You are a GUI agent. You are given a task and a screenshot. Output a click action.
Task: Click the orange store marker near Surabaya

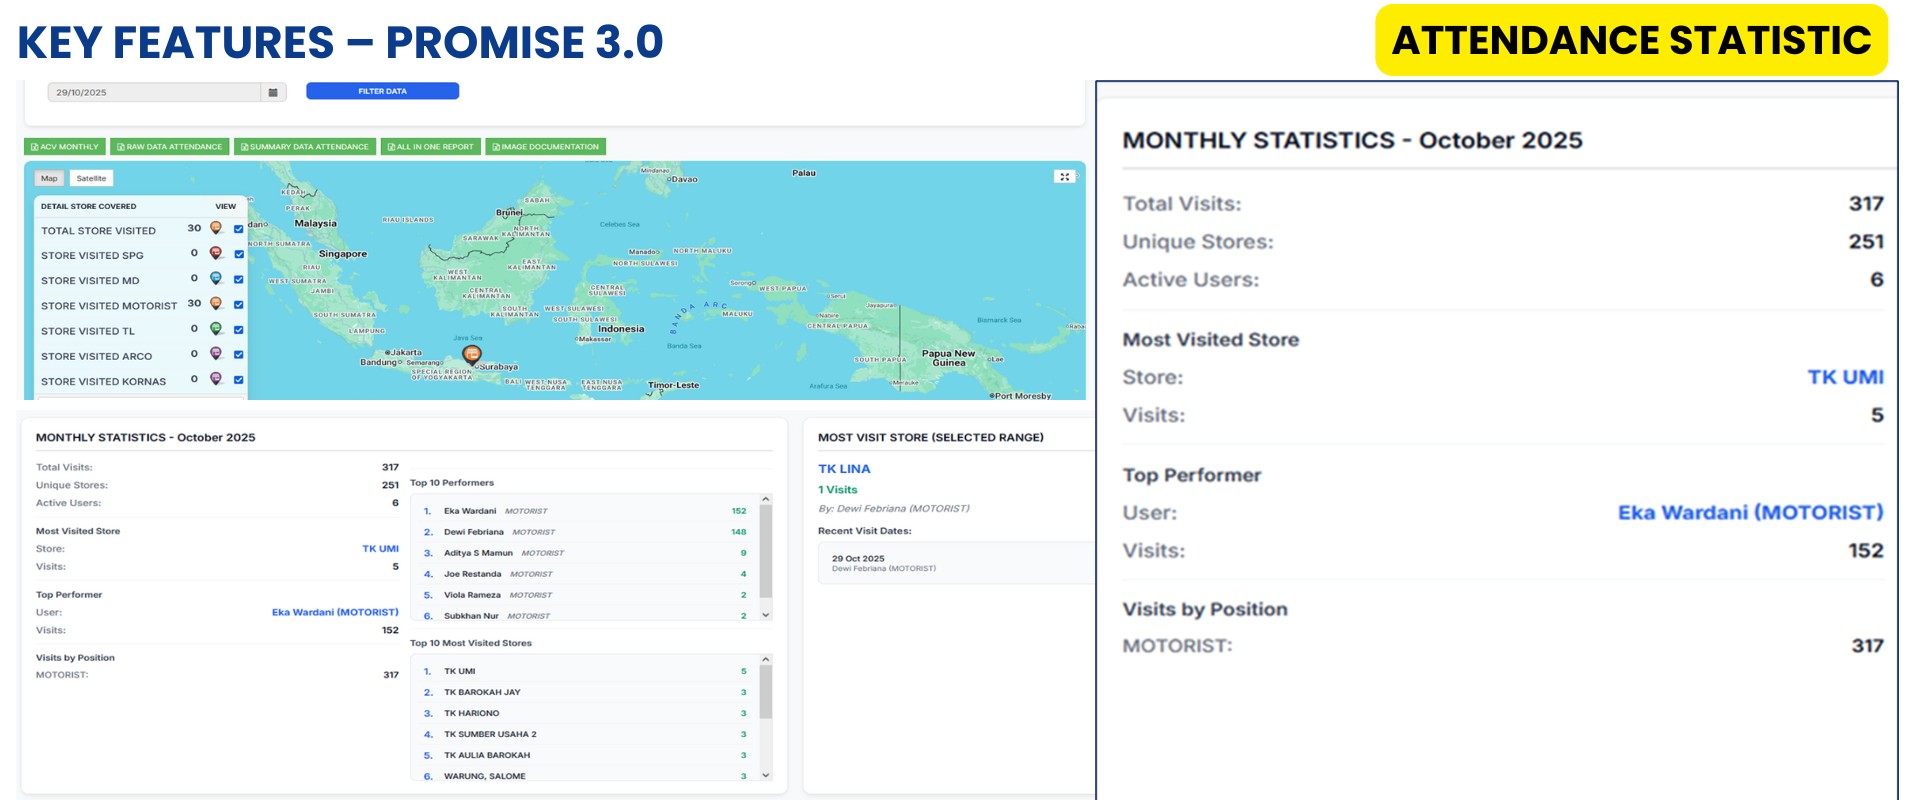pos(472,355)
